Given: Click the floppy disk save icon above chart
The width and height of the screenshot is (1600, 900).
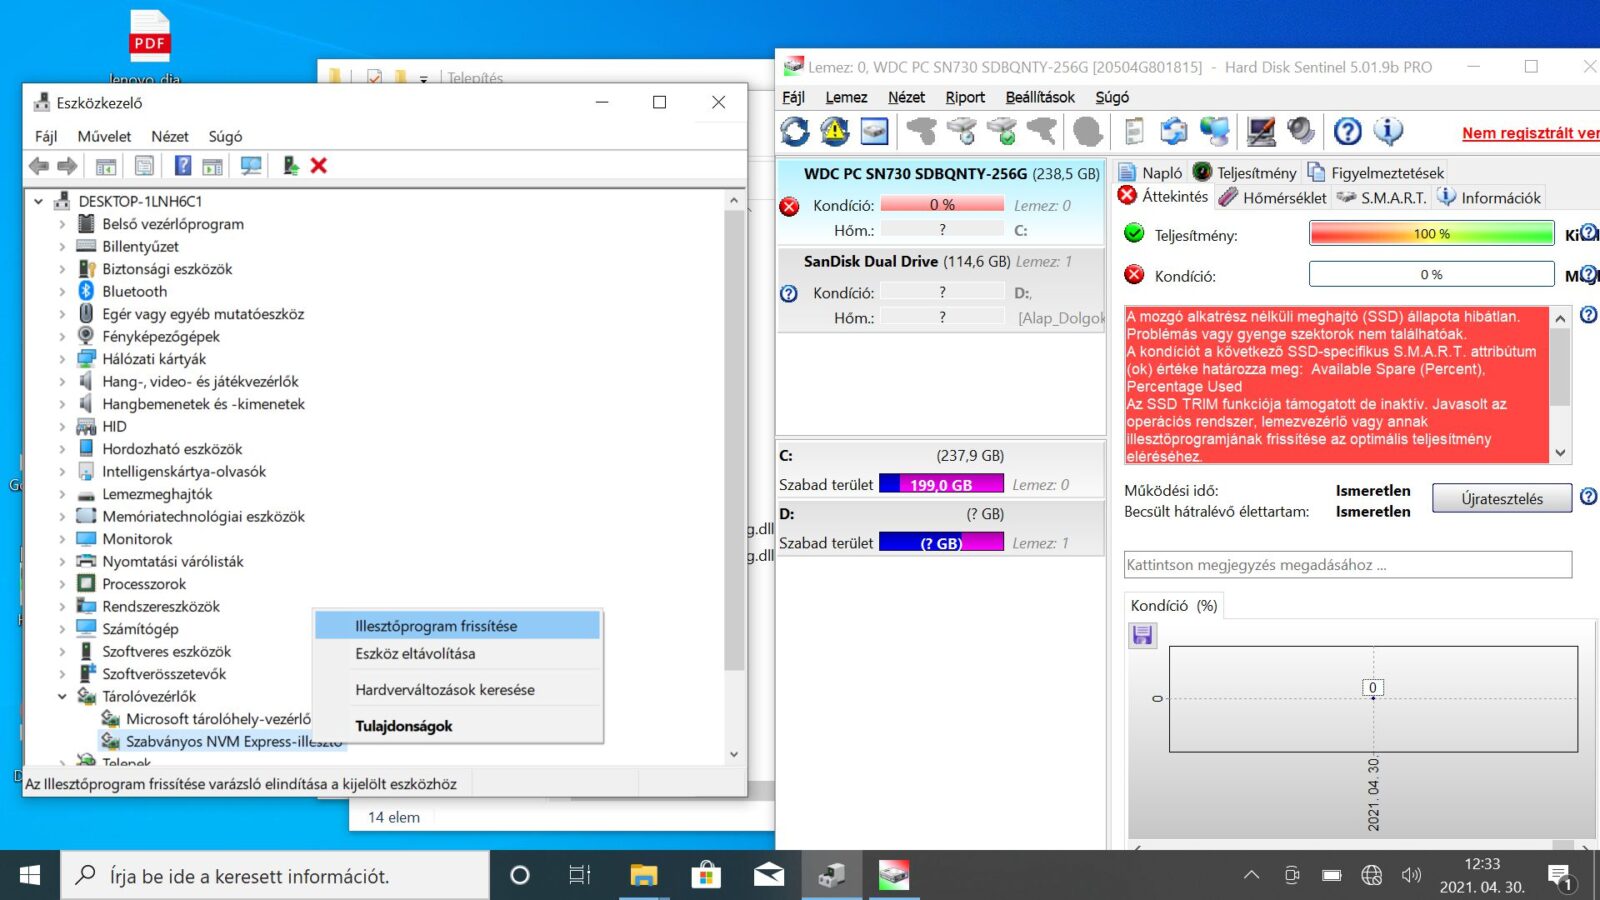Looking at the screenshot, I should [1142, 635].
